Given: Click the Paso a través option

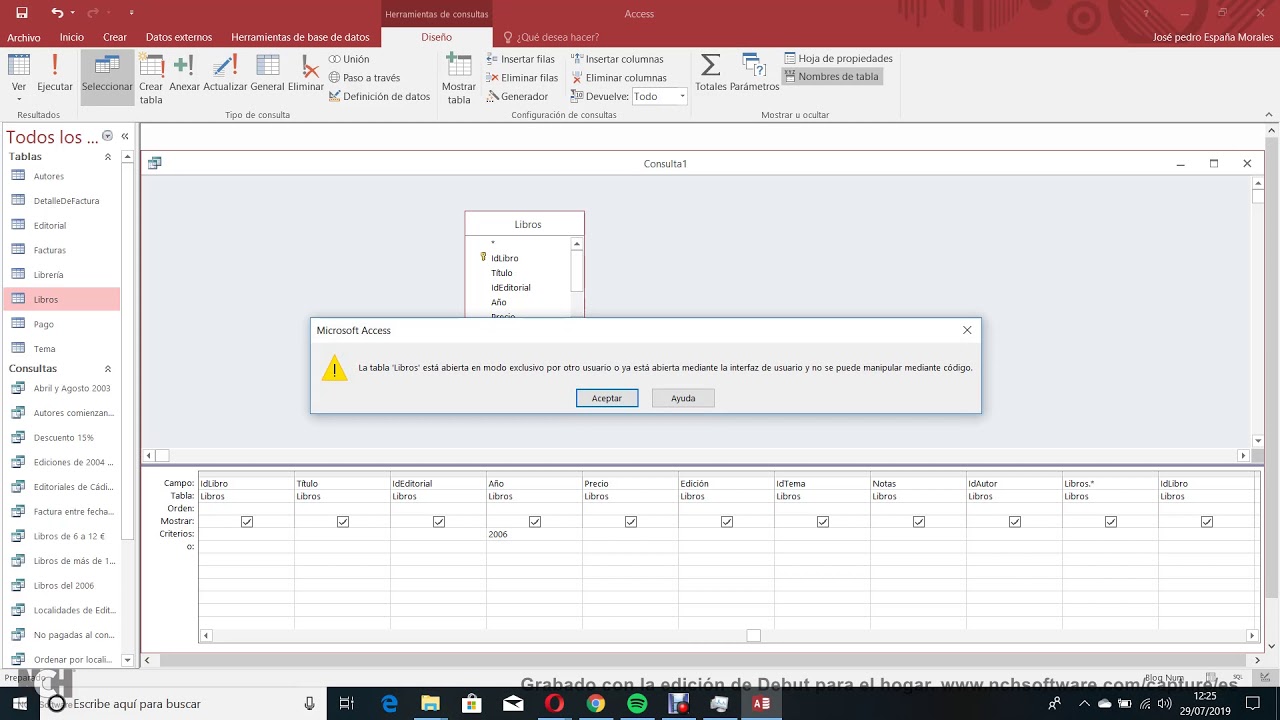Looking at the screenshot, I should (364, 78).
